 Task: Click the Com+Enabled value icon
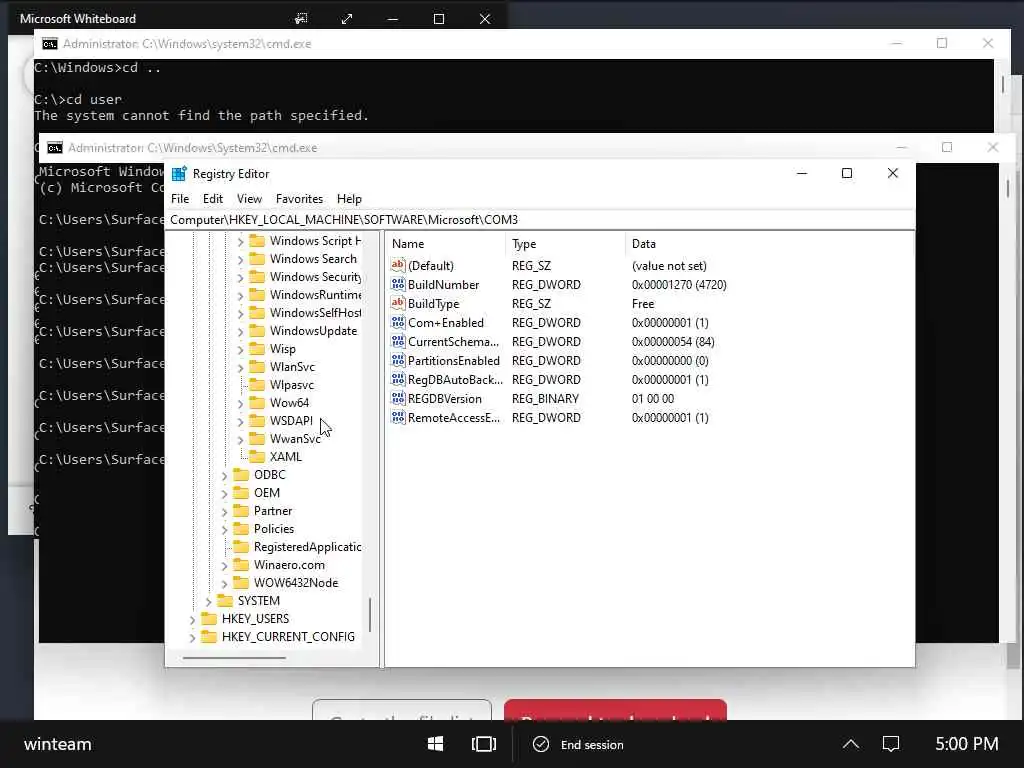(398, 322)
